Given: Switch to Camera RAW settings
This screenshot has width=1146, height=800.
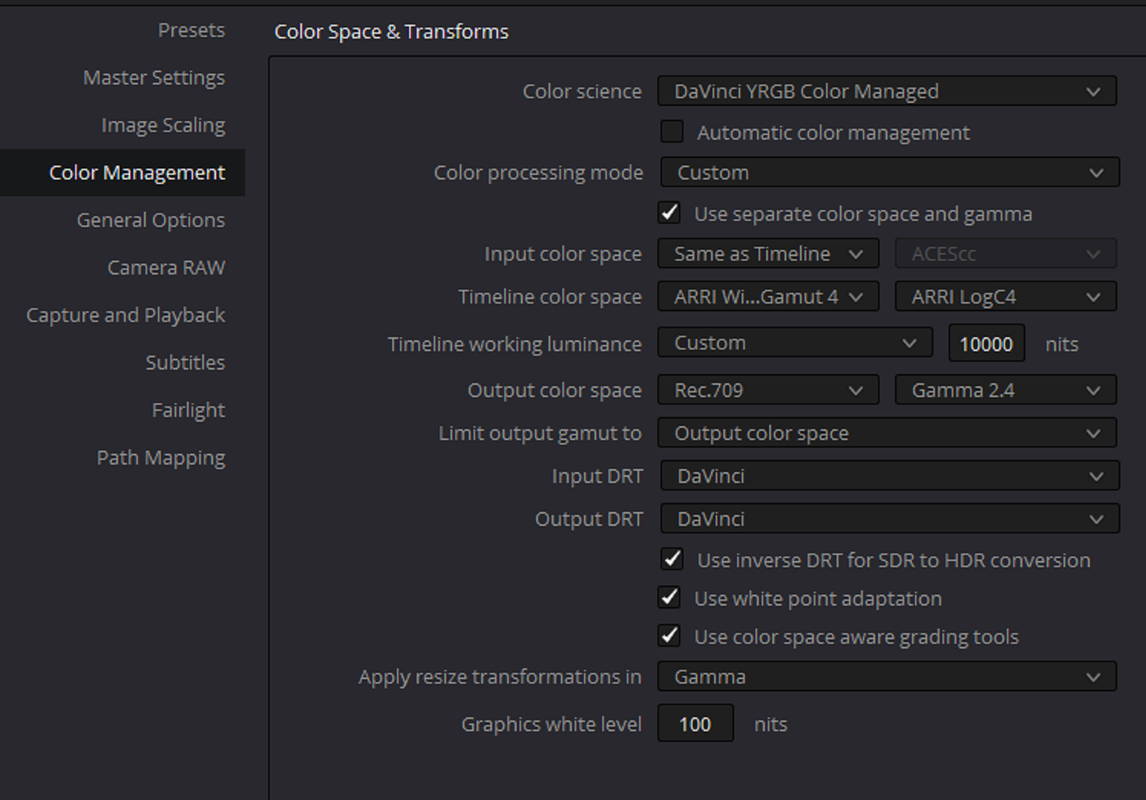Looking at the screenshot, I should (x=166, y=267).
